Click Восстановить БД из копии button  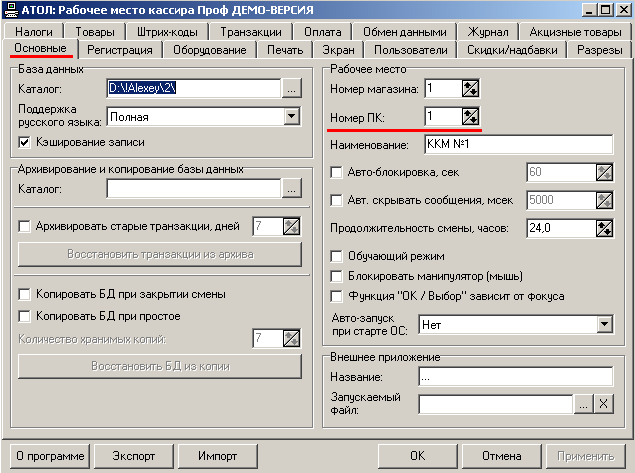160,366
